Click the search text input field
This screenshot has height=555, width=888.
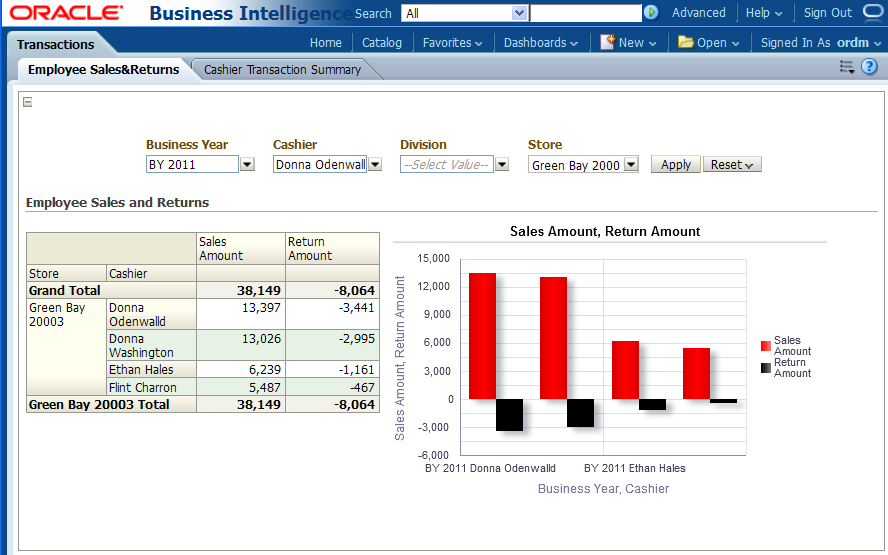tap(585, 13)
